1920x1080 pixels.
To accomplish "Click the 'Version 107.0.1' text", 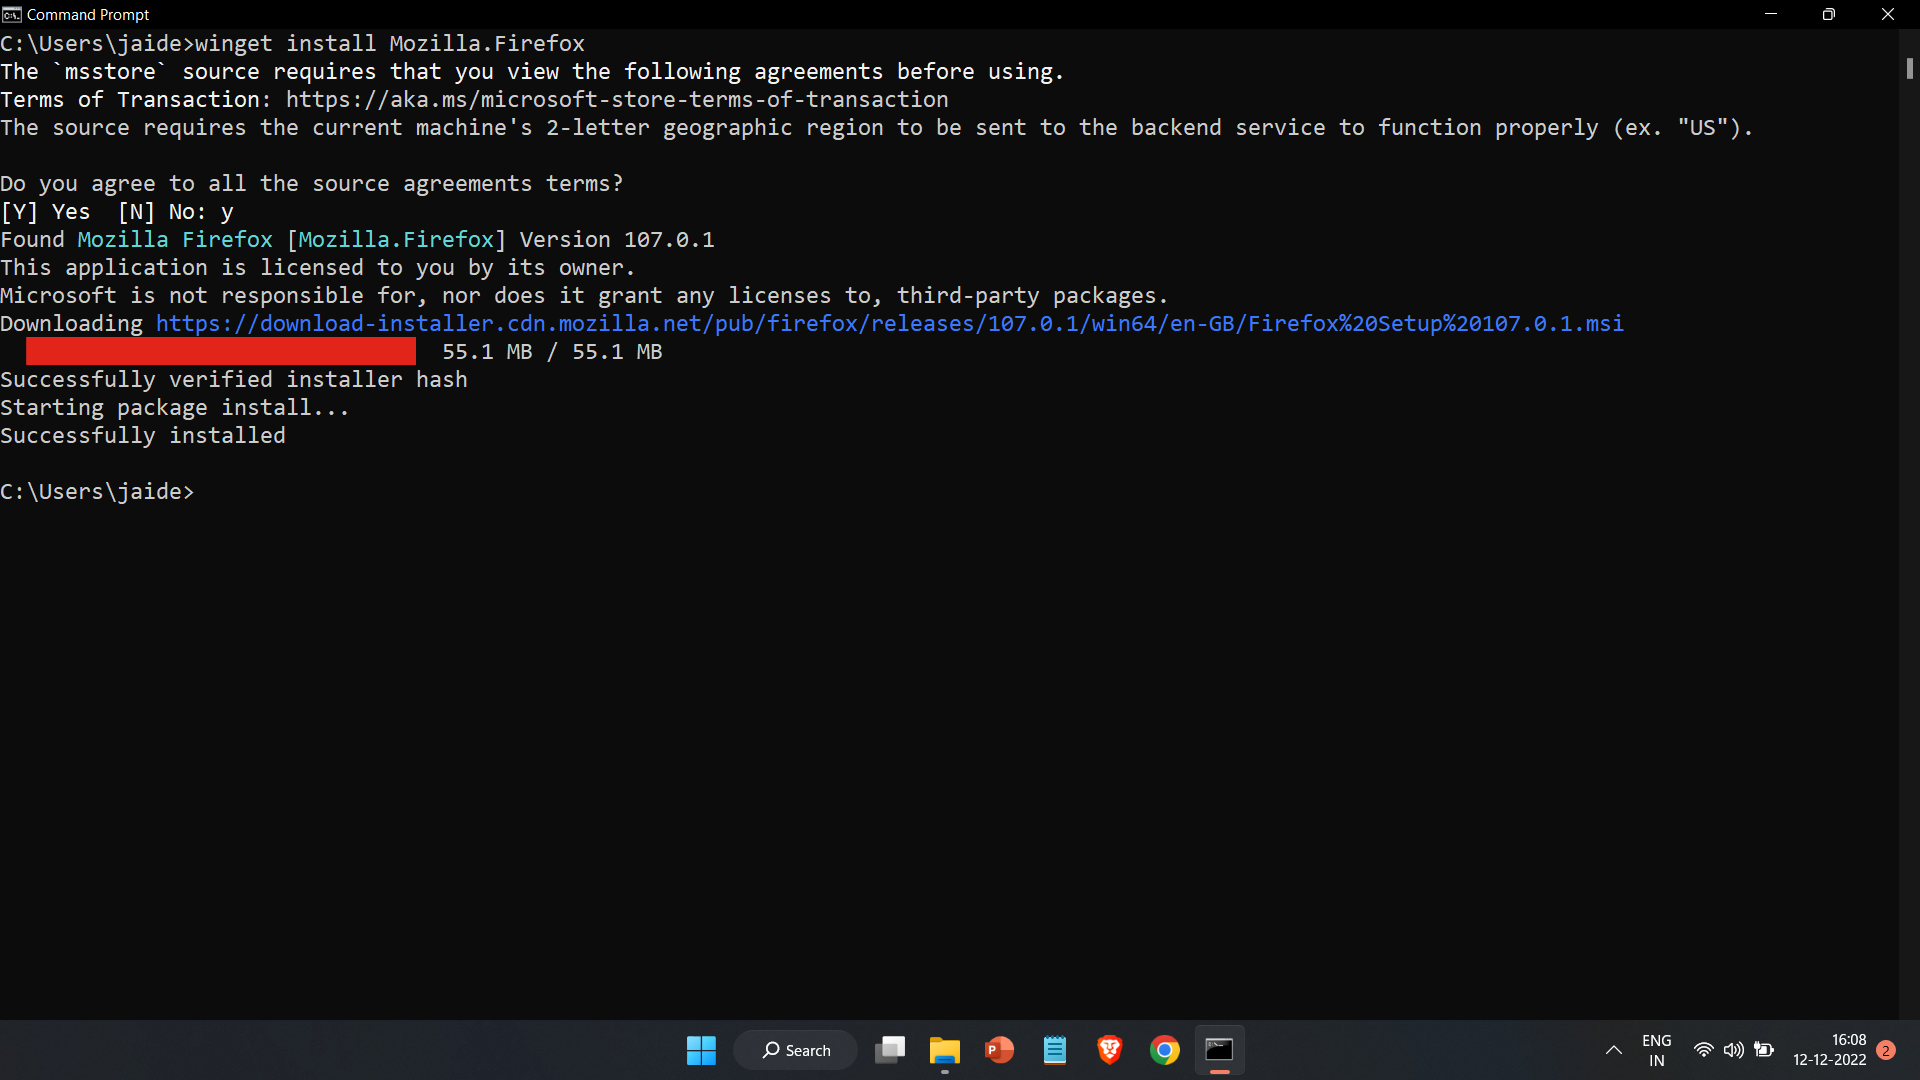I will [617, 240].
